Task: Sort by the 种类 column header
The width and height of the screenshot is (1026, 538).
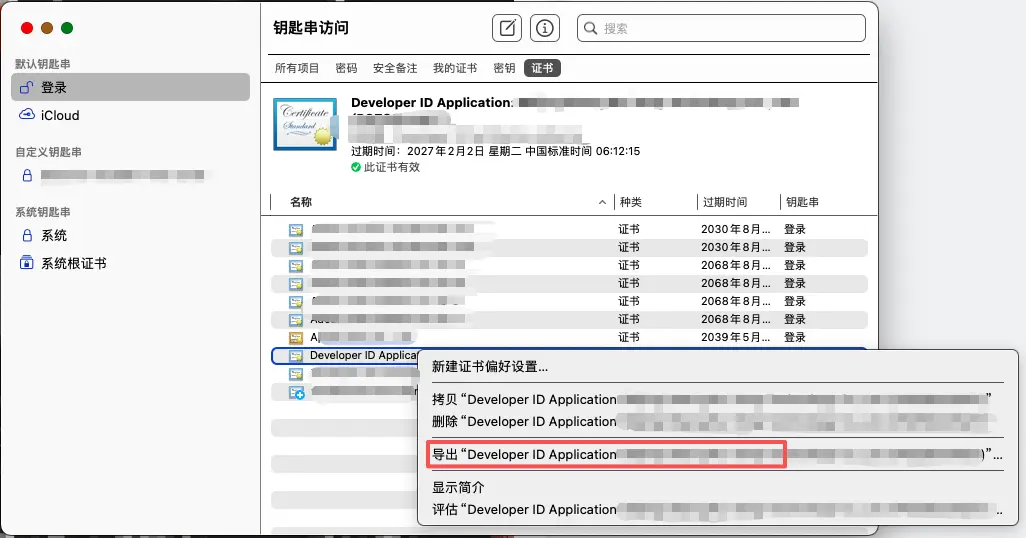Action: [631, 202]
